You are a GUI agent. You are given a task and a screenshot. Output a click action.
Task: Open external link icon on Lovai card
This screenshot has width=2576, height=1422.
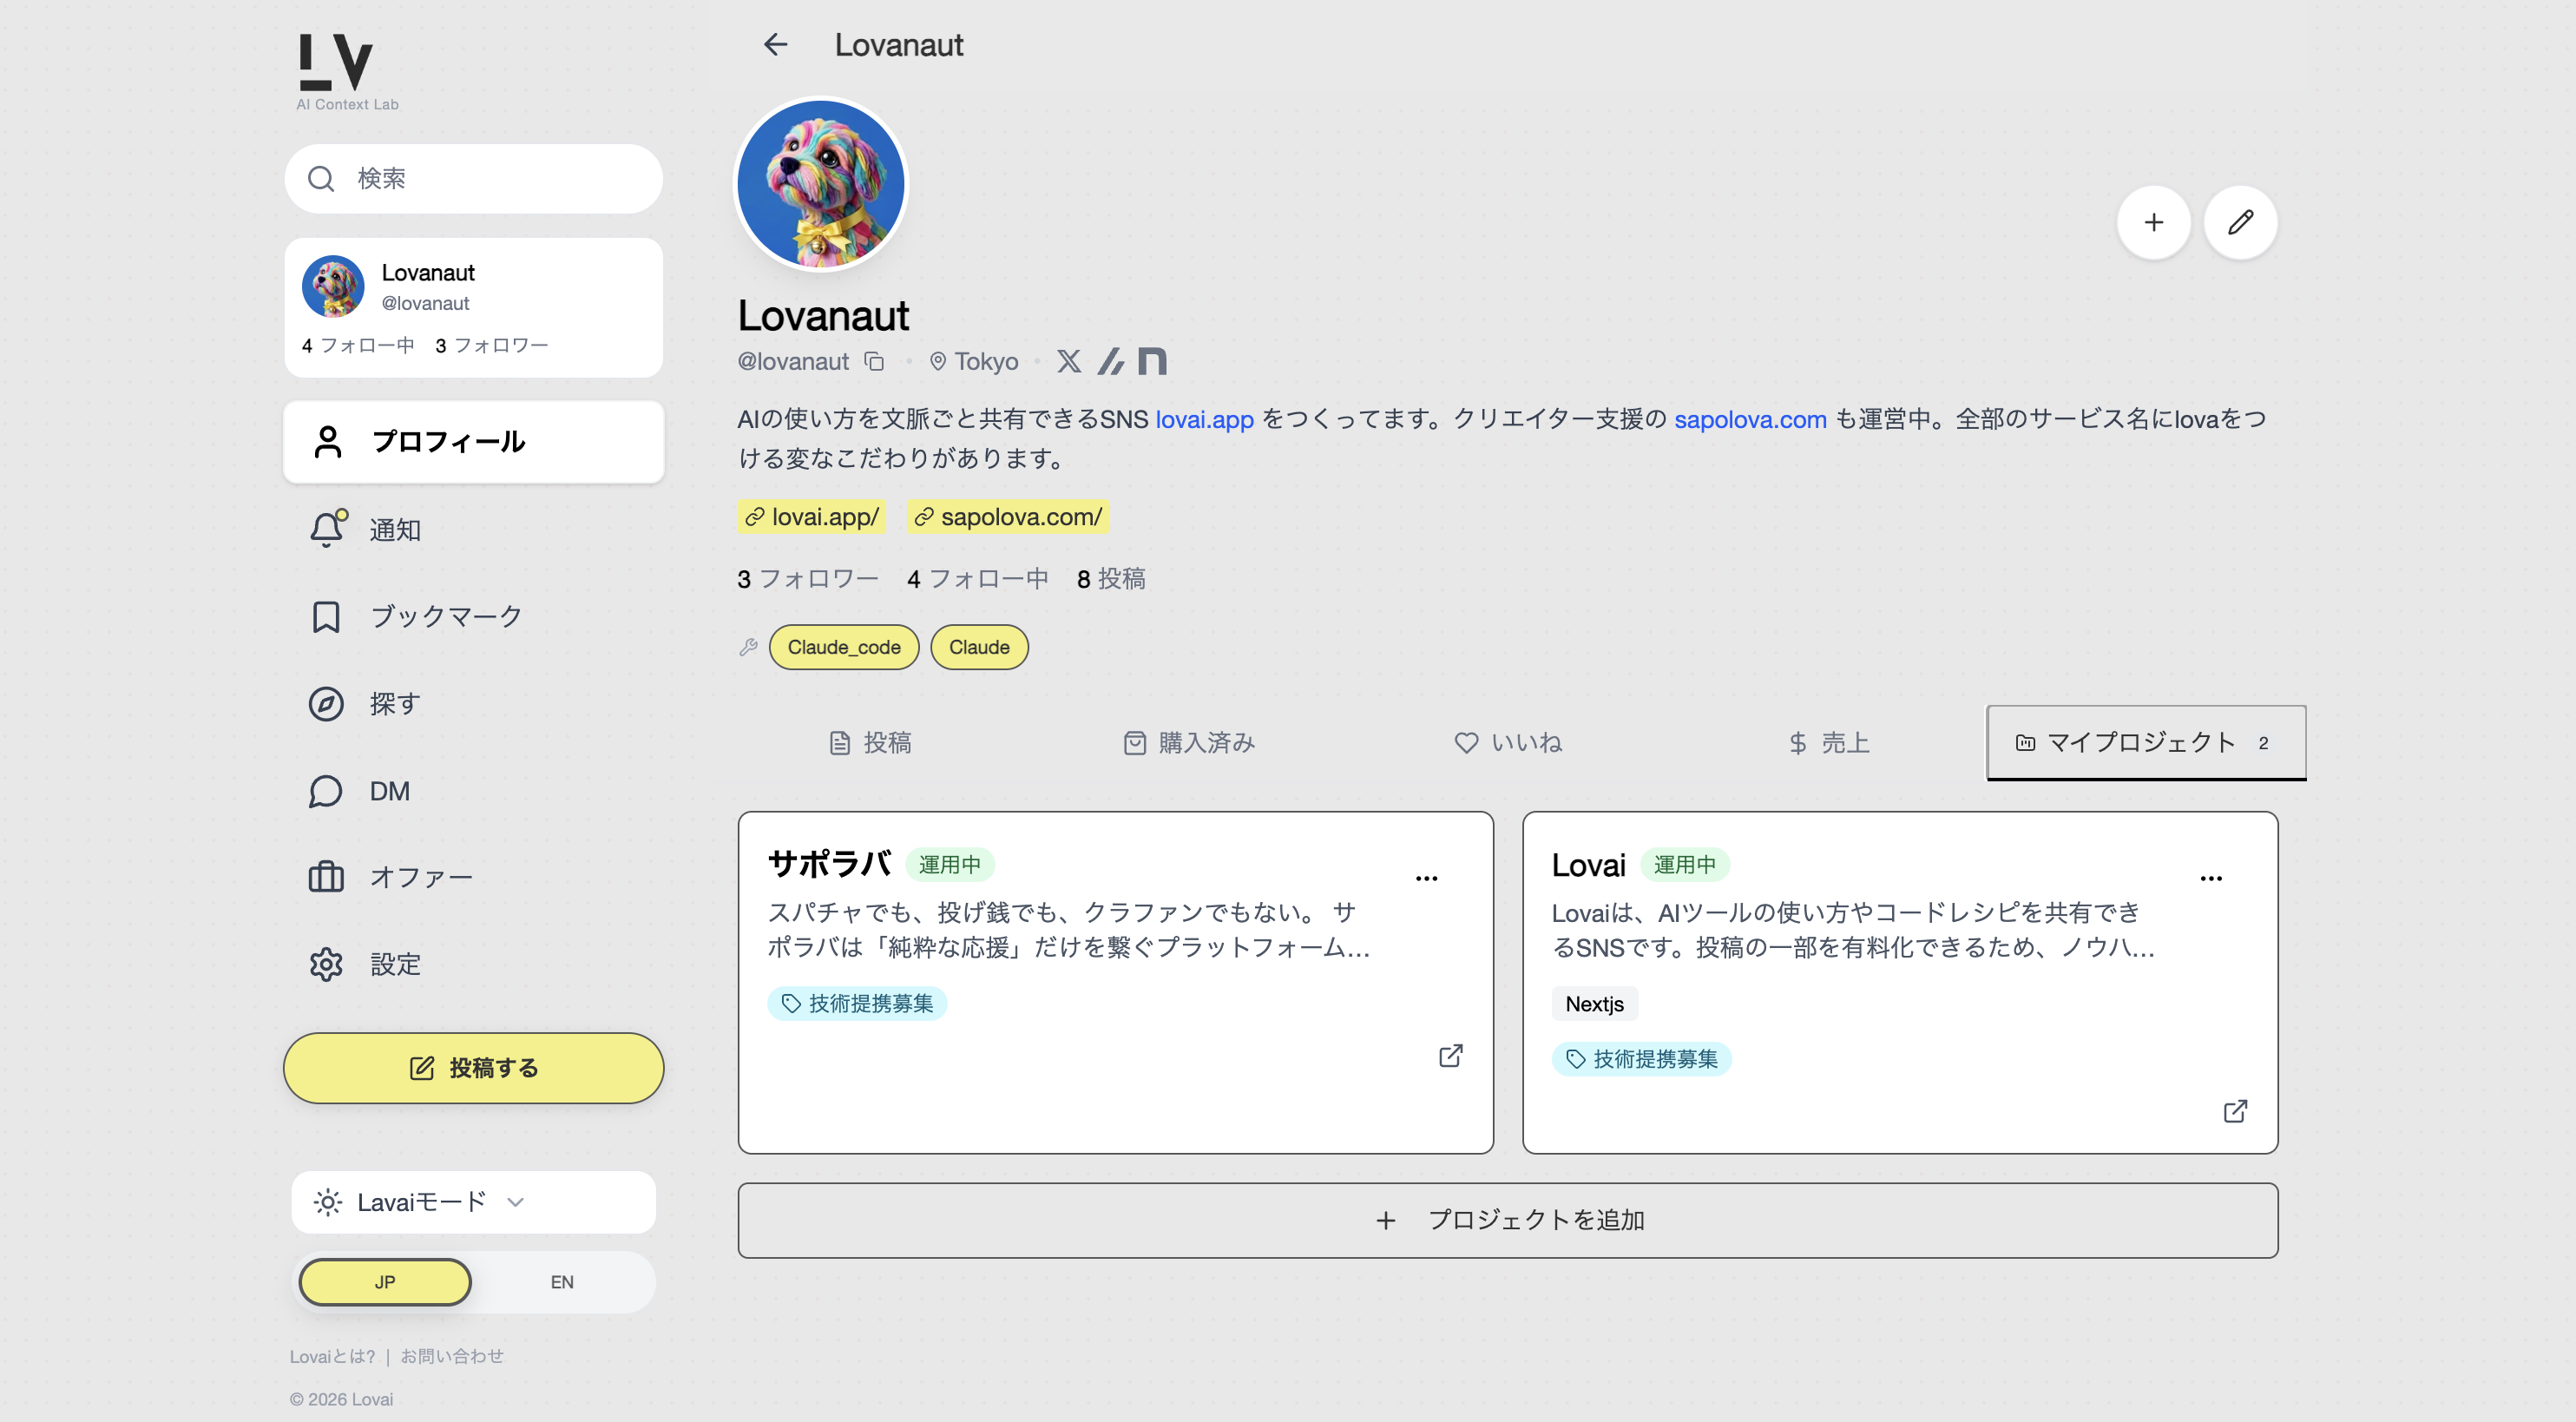click(x=2235, y=1111)
